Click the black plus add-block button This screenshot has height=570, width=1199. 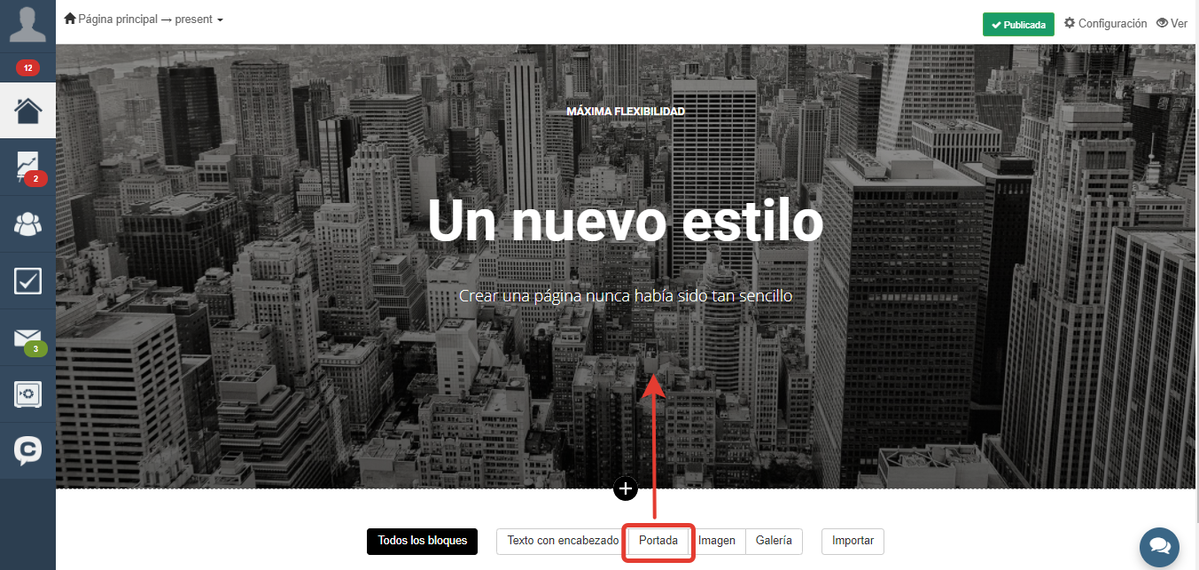[x=625, y=488]
